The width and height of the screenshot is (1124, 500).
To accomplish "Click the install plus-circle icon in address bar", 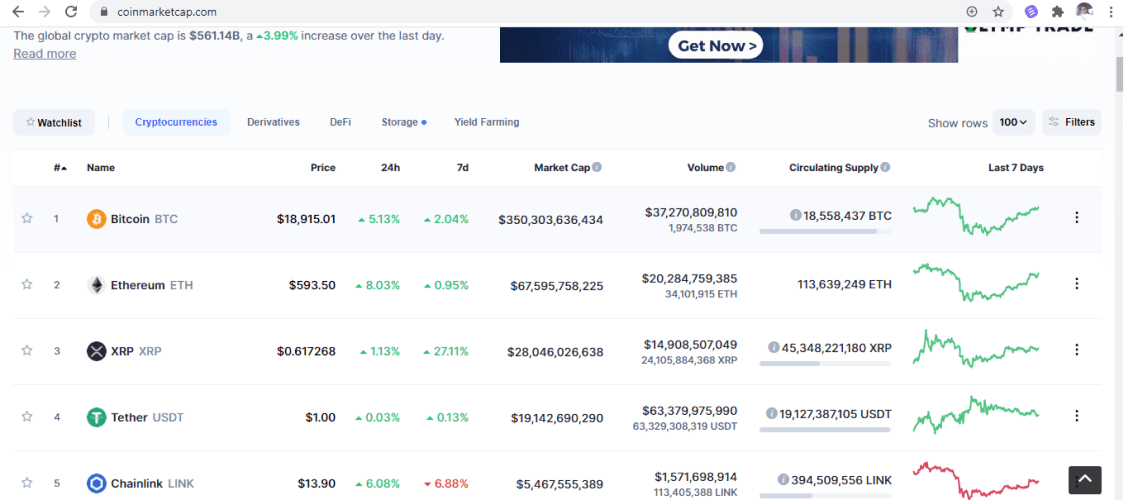I will [x=972, y=11].
